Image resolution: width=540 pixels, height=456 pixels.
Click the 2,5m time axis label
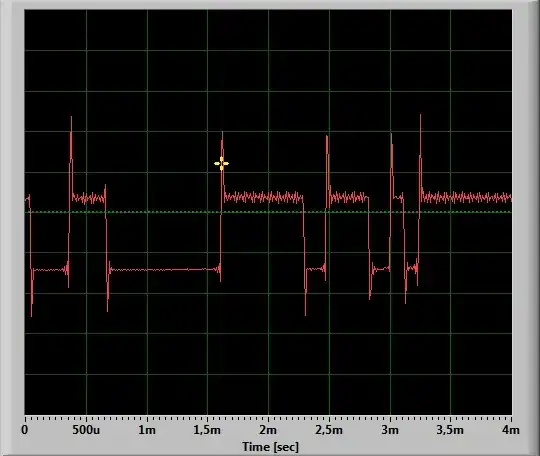pos(329,430)
